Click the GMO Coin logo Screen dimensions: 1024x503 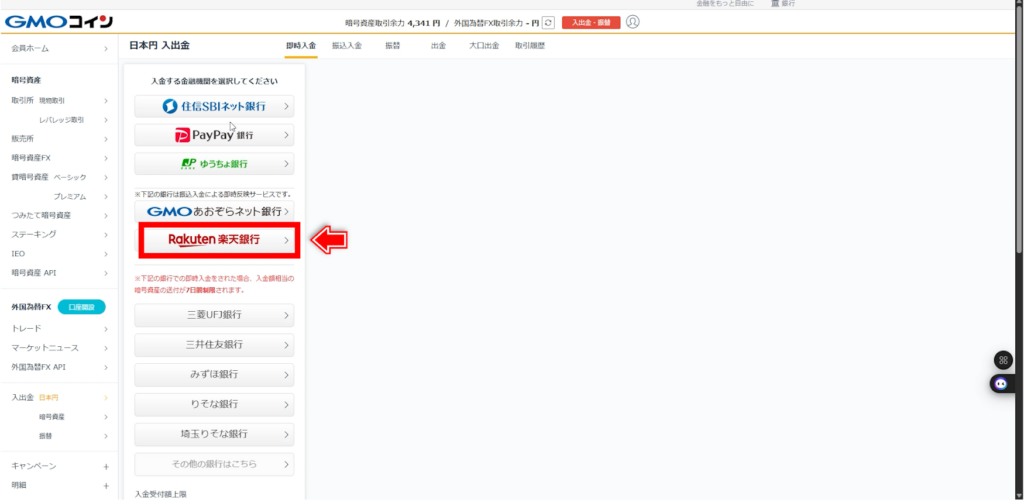[x=59, y=22]
